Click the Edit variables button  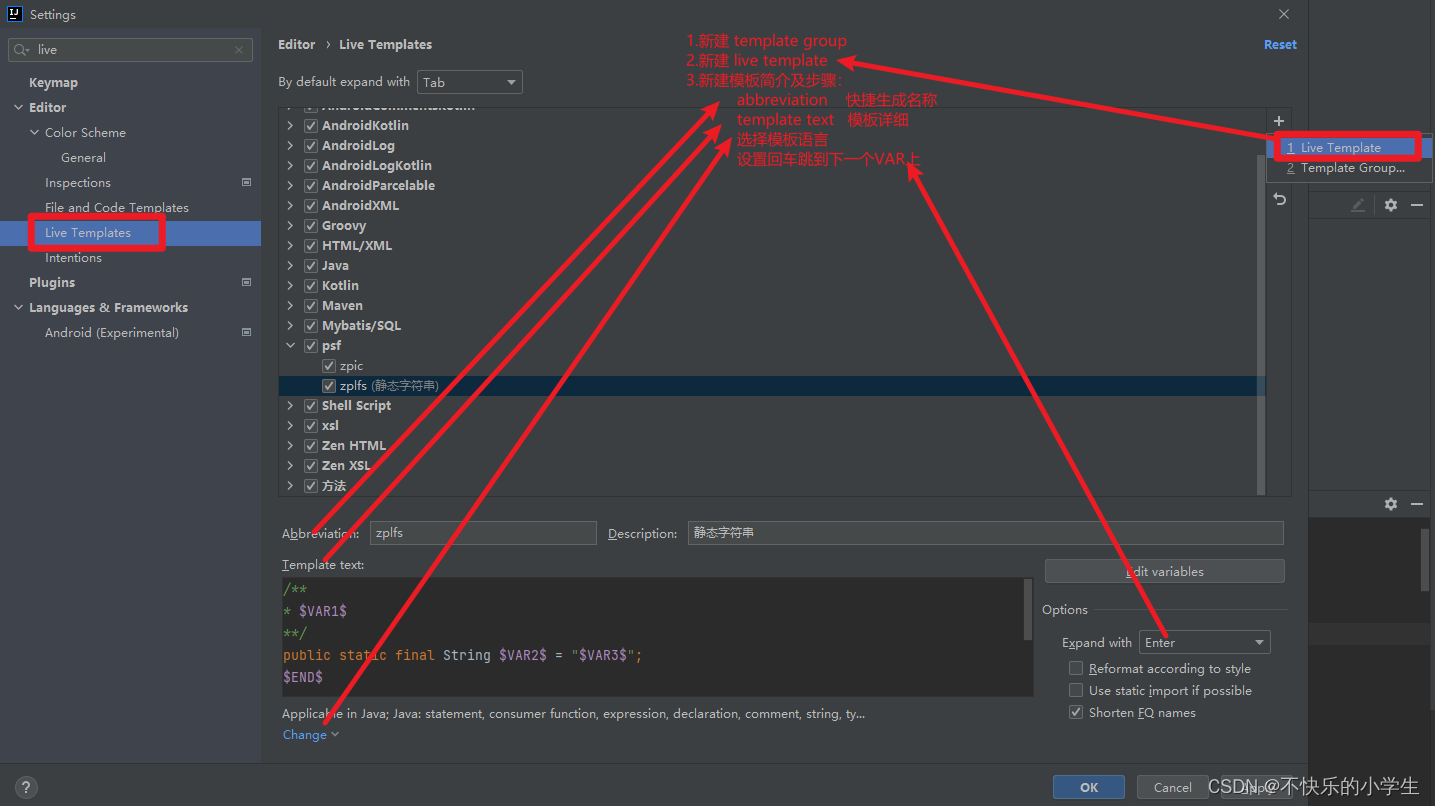click(x=1164, y=571)
